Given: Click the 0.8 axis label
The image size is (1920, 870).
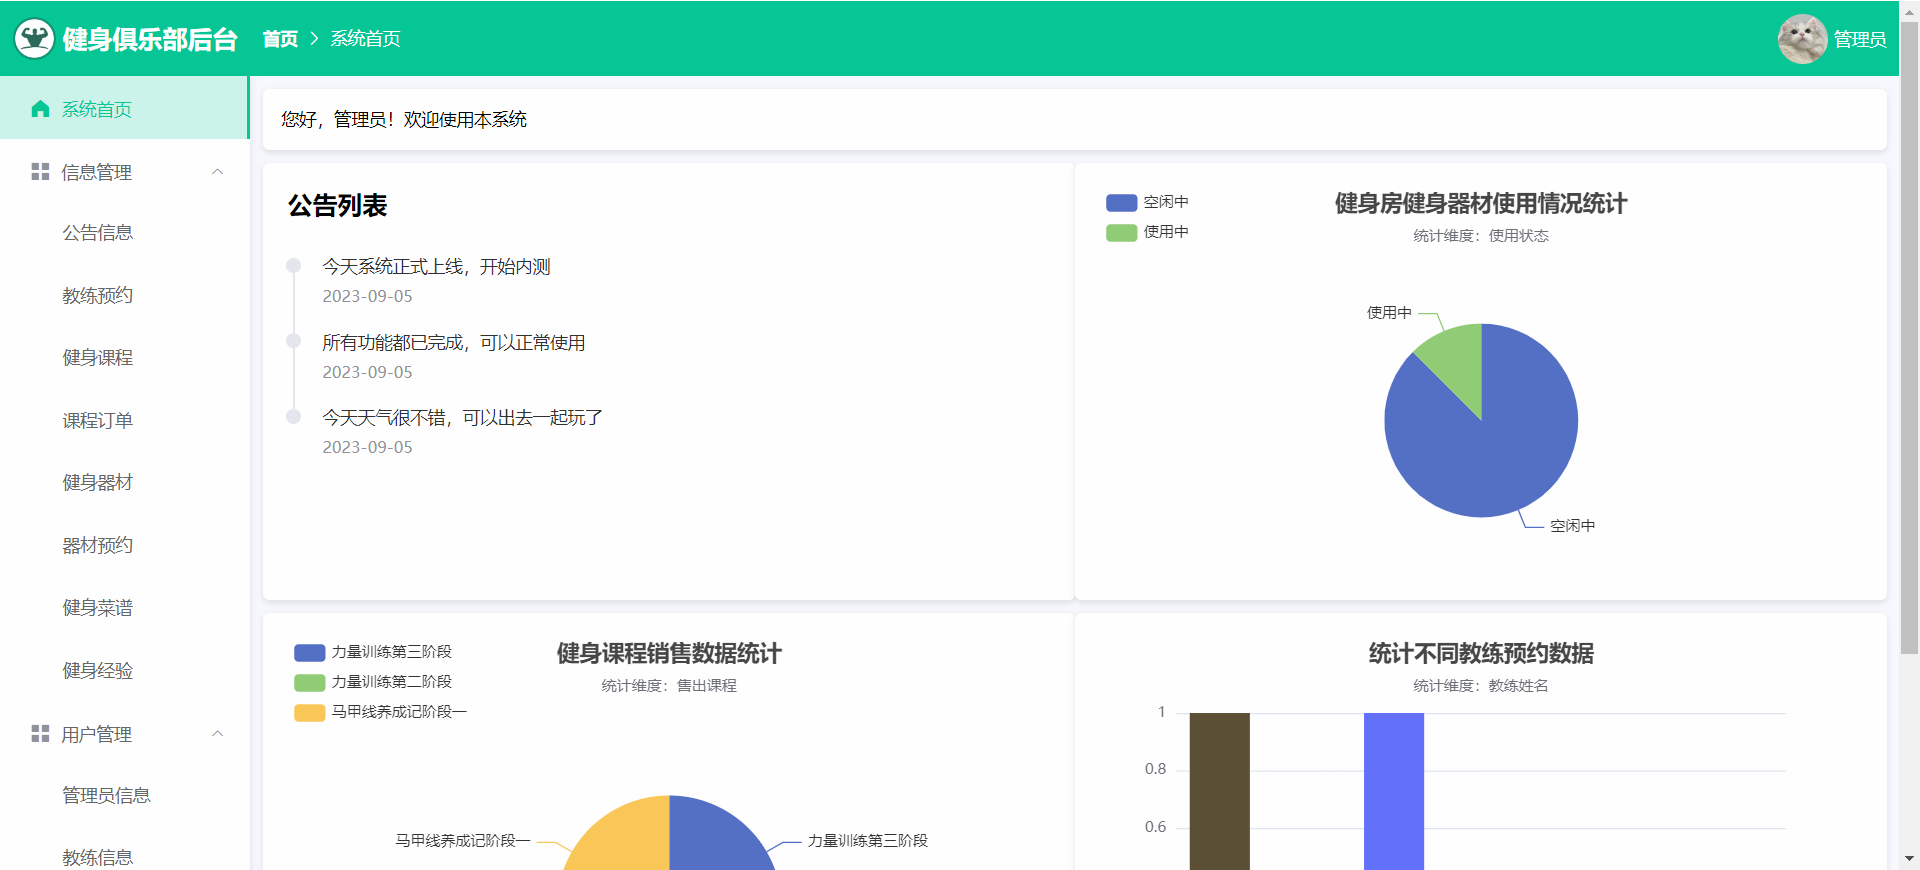Looking at the screenshot, I should pos(1155,769).
